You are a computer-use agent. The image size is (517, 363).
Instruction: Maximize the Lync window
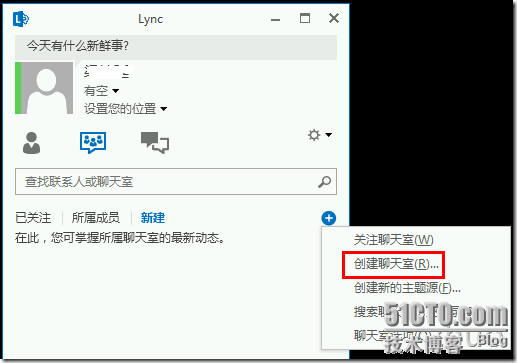click(x=305, y=18)
